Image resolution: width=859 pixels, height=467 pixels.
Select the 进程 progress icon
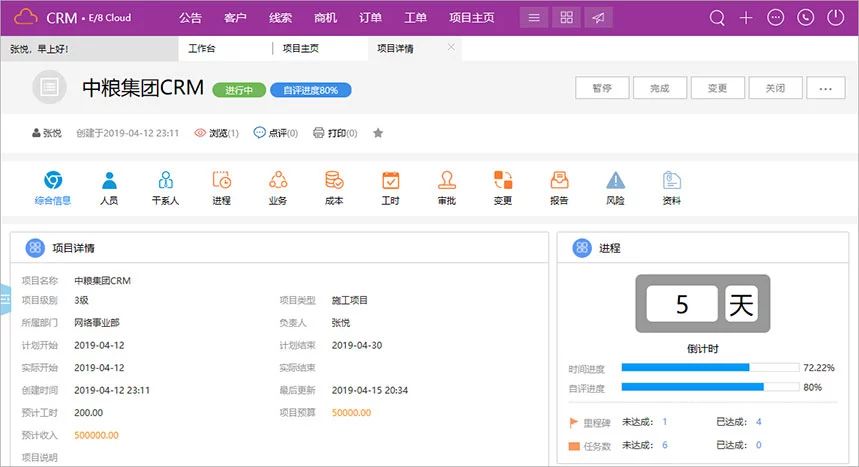pos(221,187)
